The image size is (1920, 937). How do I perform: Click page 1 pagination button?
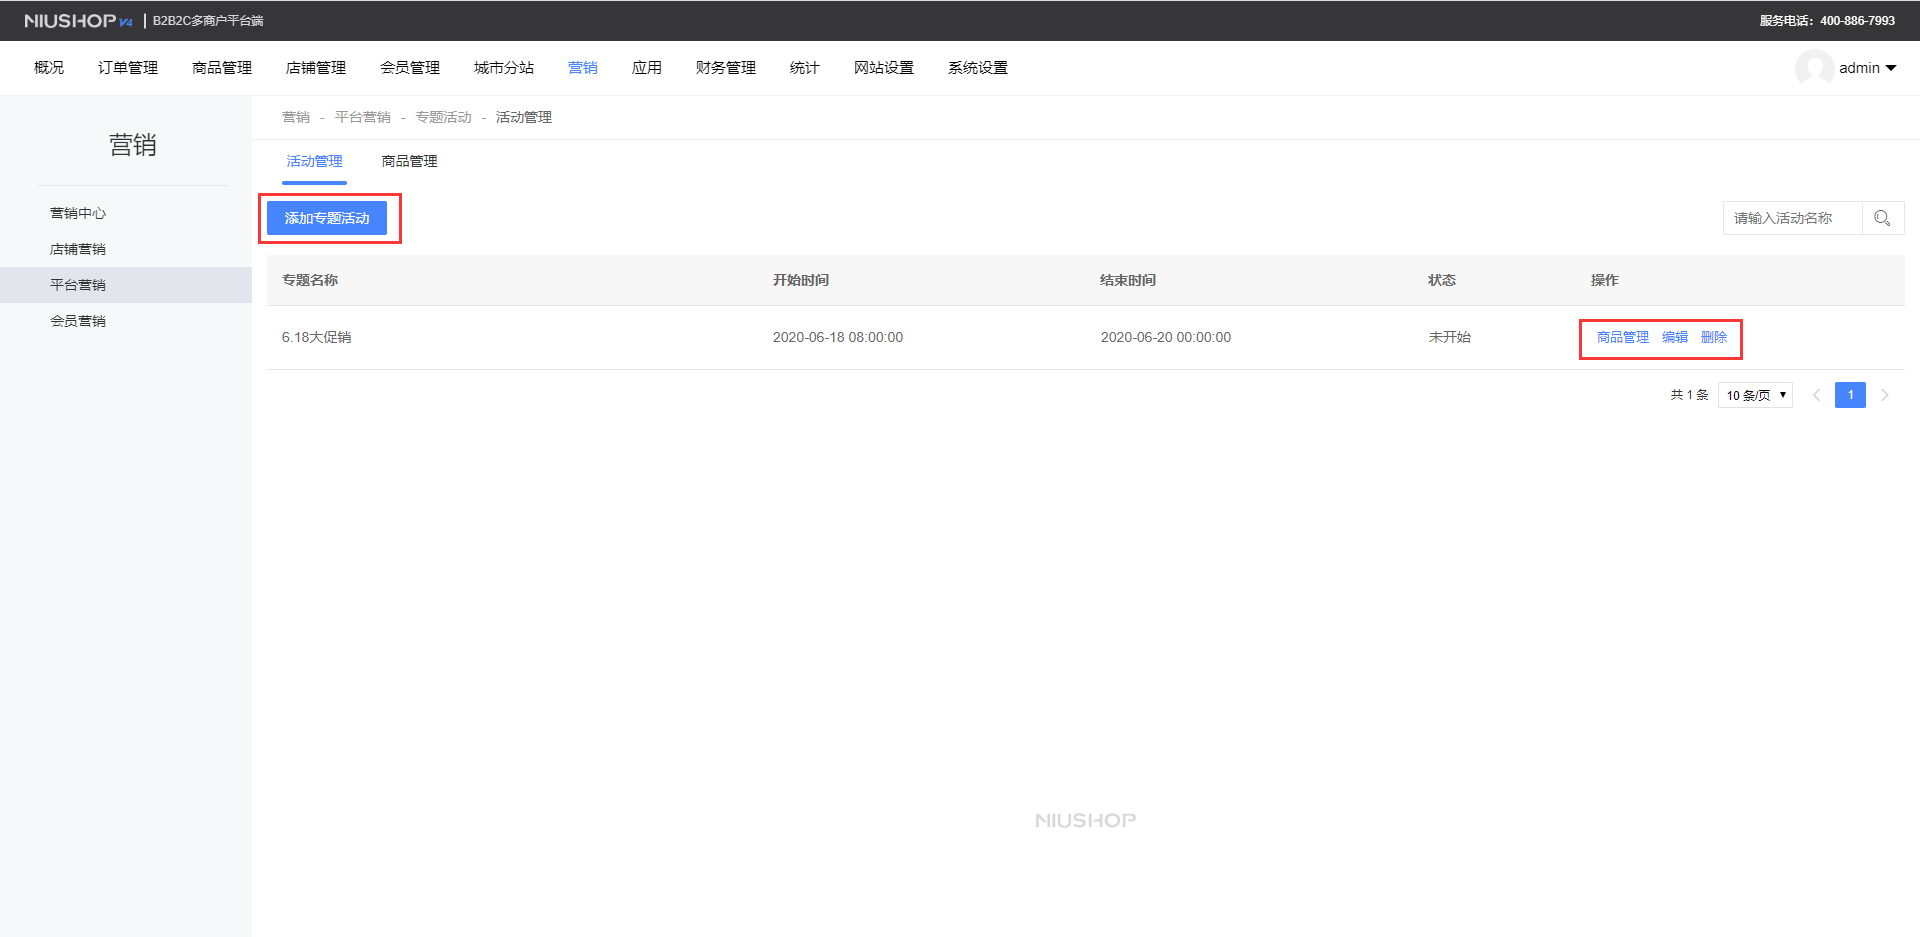click(x=1850, y=395)
